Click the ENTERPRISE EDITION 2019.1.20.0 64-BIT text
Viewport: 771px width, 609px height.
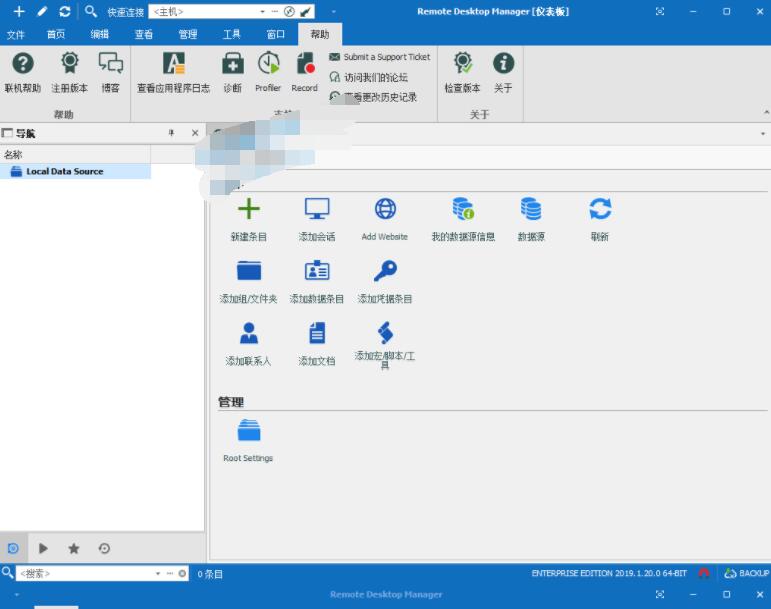point(609,573)
